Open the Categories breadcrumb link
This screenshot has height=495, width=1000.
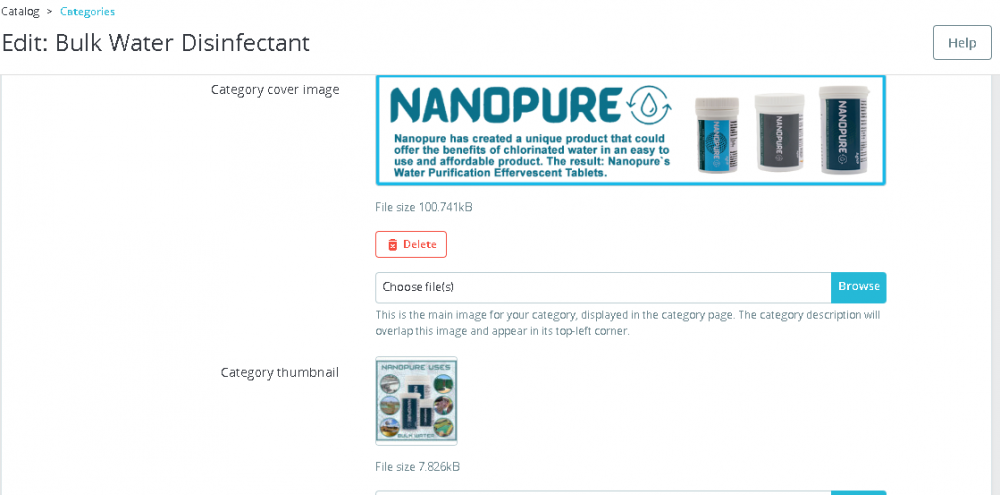[x=87, y=11]
